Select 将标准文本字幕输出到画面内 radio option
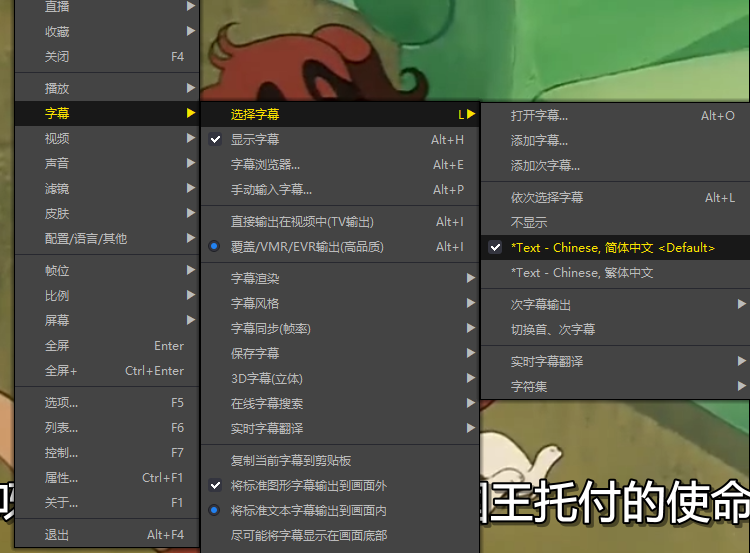The image size is (750, 553). [x=308, y=511]
